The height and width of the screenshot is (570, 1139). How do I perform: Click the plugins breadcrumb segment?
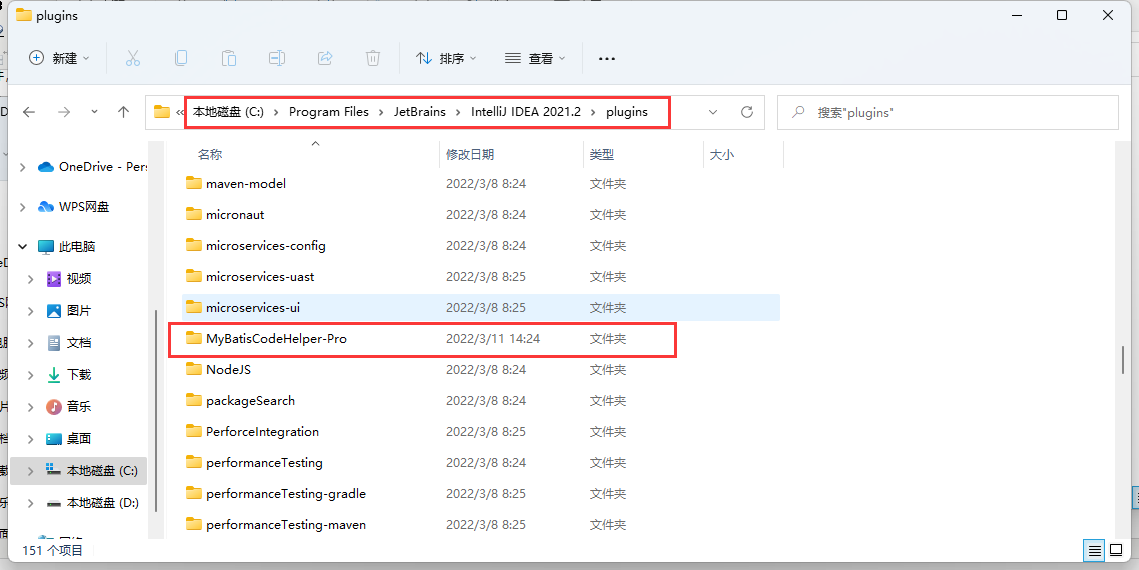coord(627,112)
